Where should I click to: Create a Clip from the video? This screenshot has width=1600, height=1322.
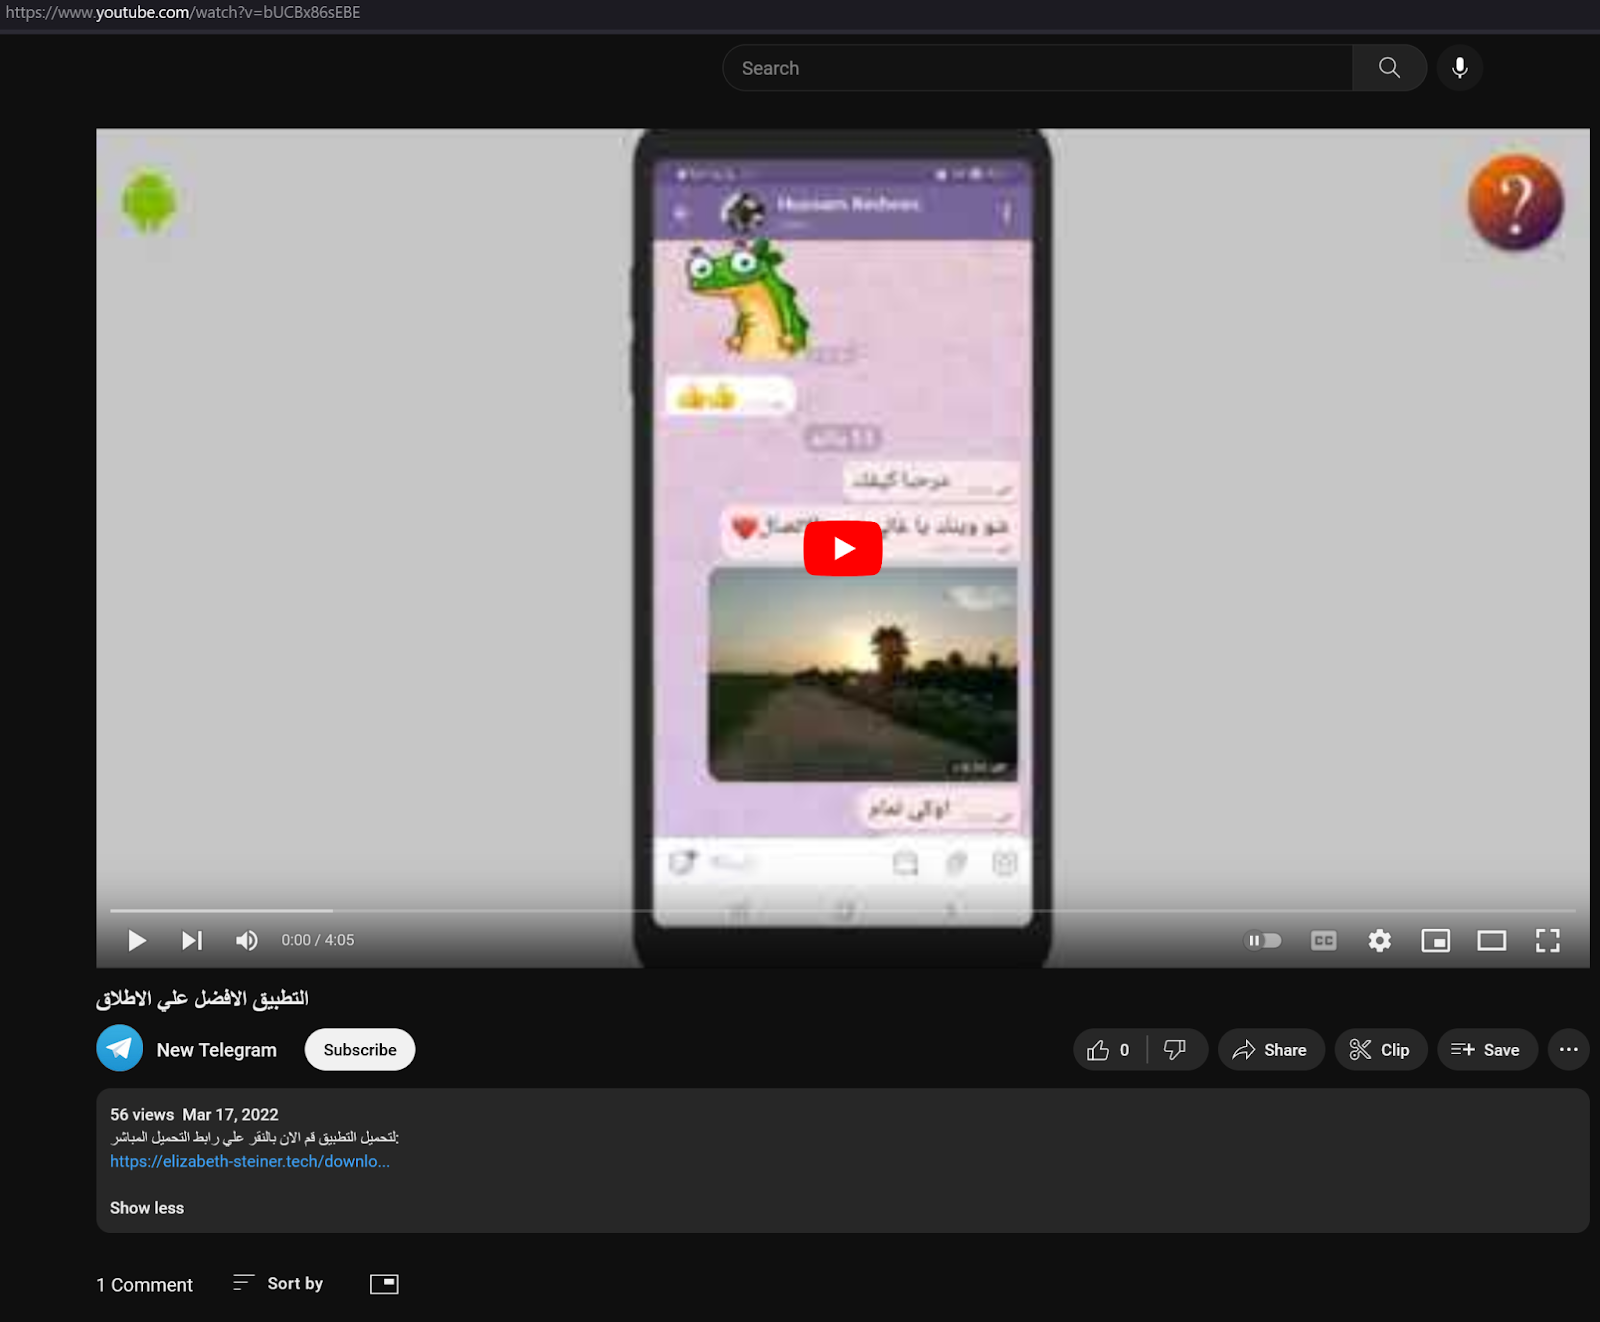(x=1381, y=1050)
